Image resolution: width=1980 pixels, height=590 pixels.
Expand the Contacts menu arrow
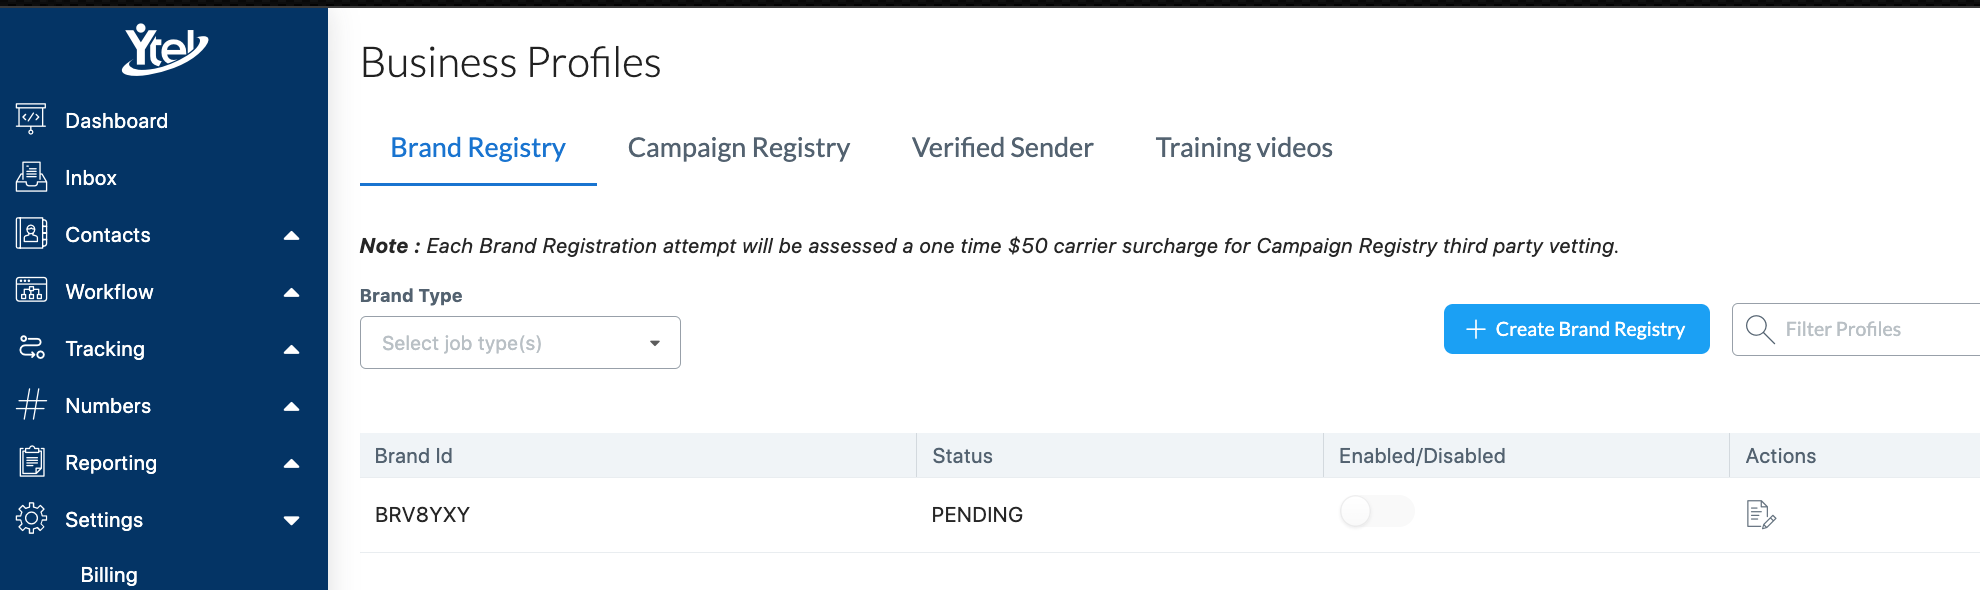point(292,235)
